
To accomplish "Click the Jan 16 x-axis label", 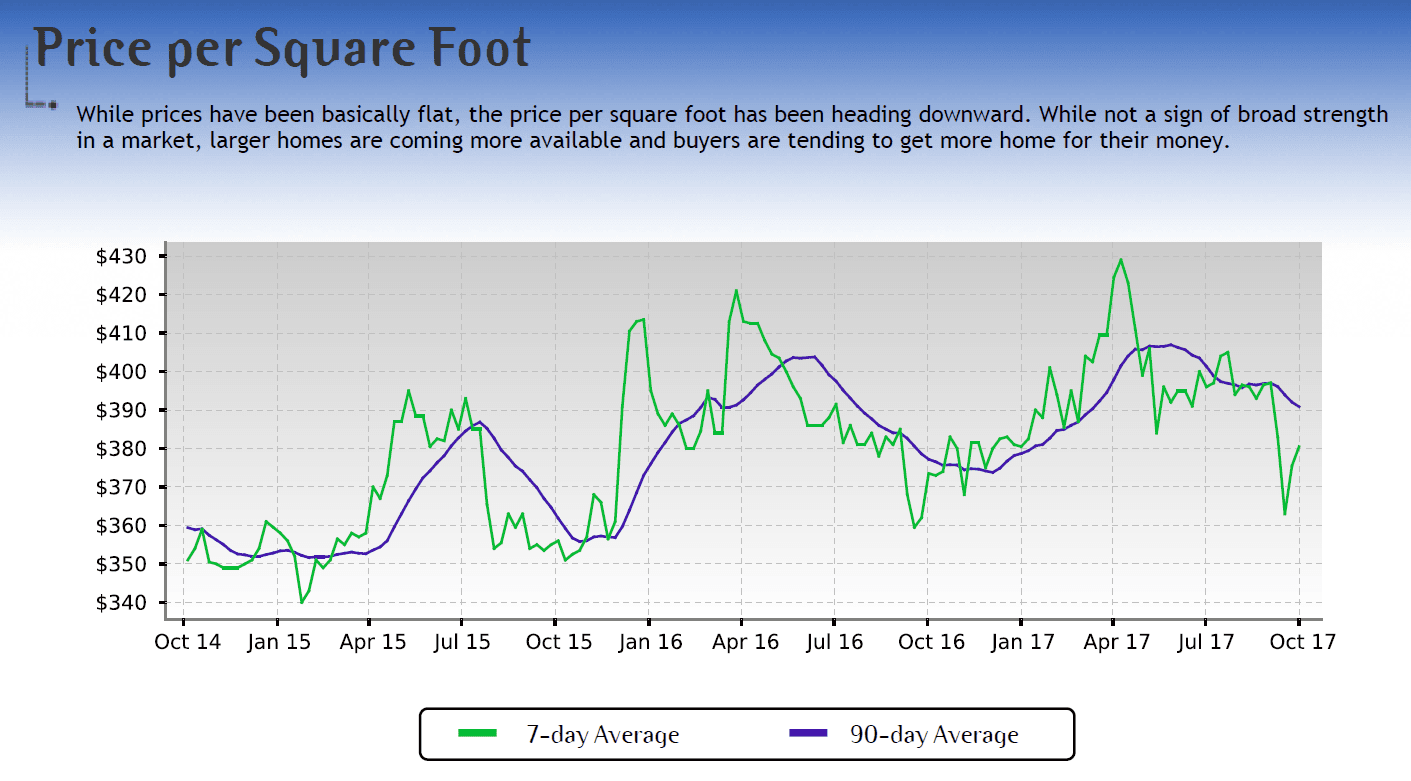I will (650, 642).
